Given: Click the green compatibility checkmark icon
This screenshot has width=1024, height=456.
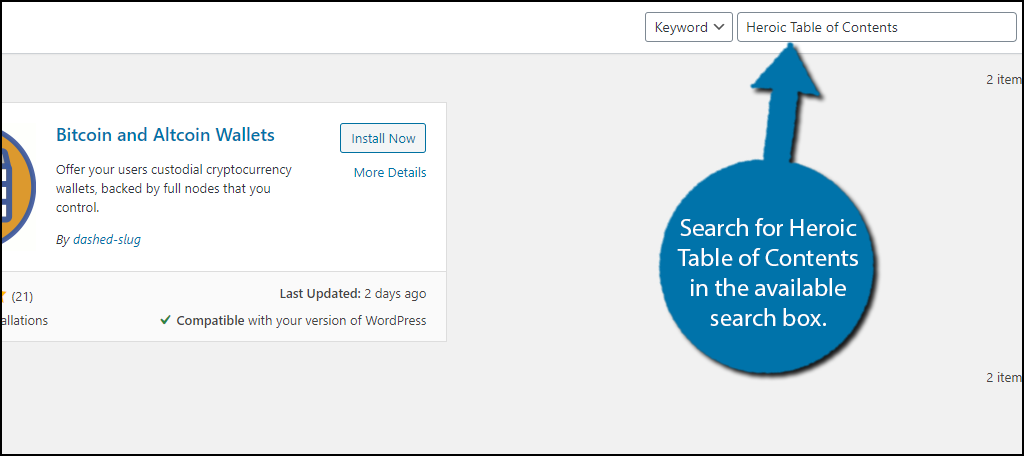Looking at the screenshot, I should pyautogui.click(x=165, y=321).
